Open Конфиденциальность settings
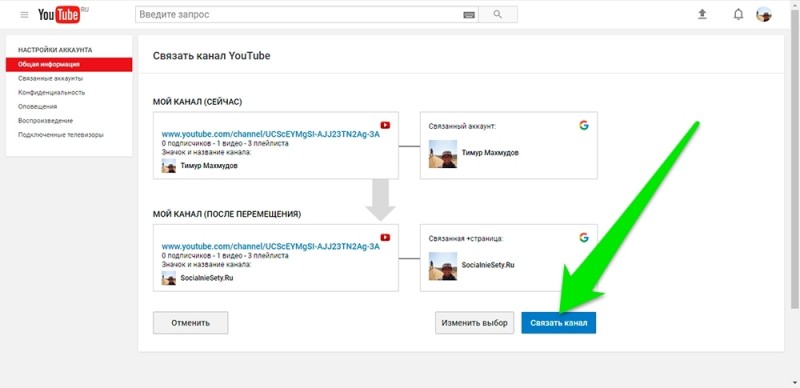 52,92
